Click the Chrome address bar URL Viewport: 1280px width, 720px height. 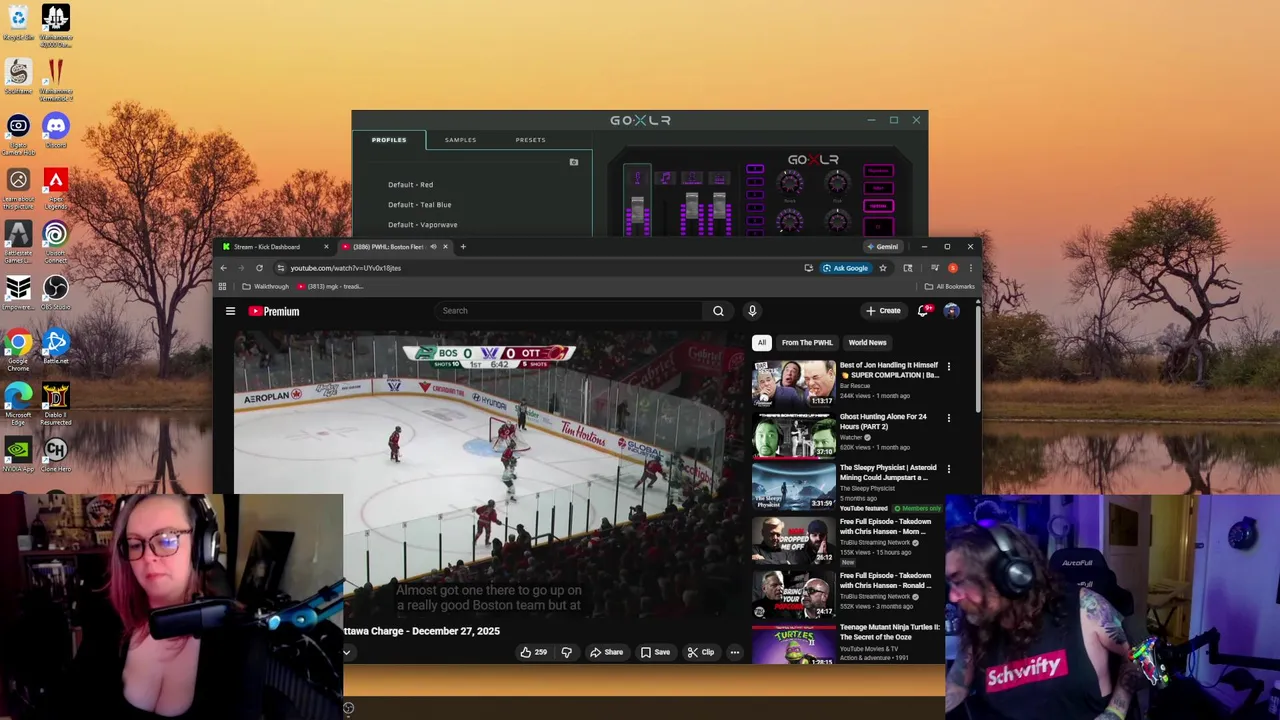[x=346, y=268]
